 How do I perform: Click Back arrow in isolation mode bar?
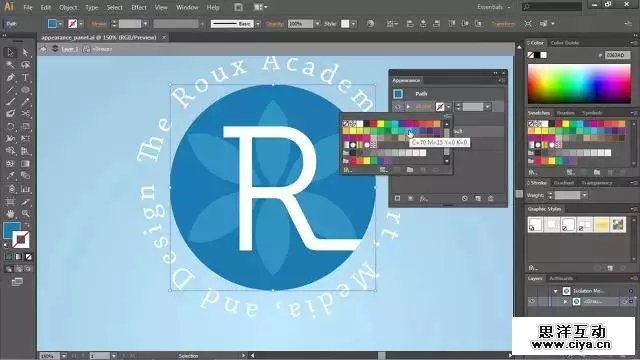(43, 49)
